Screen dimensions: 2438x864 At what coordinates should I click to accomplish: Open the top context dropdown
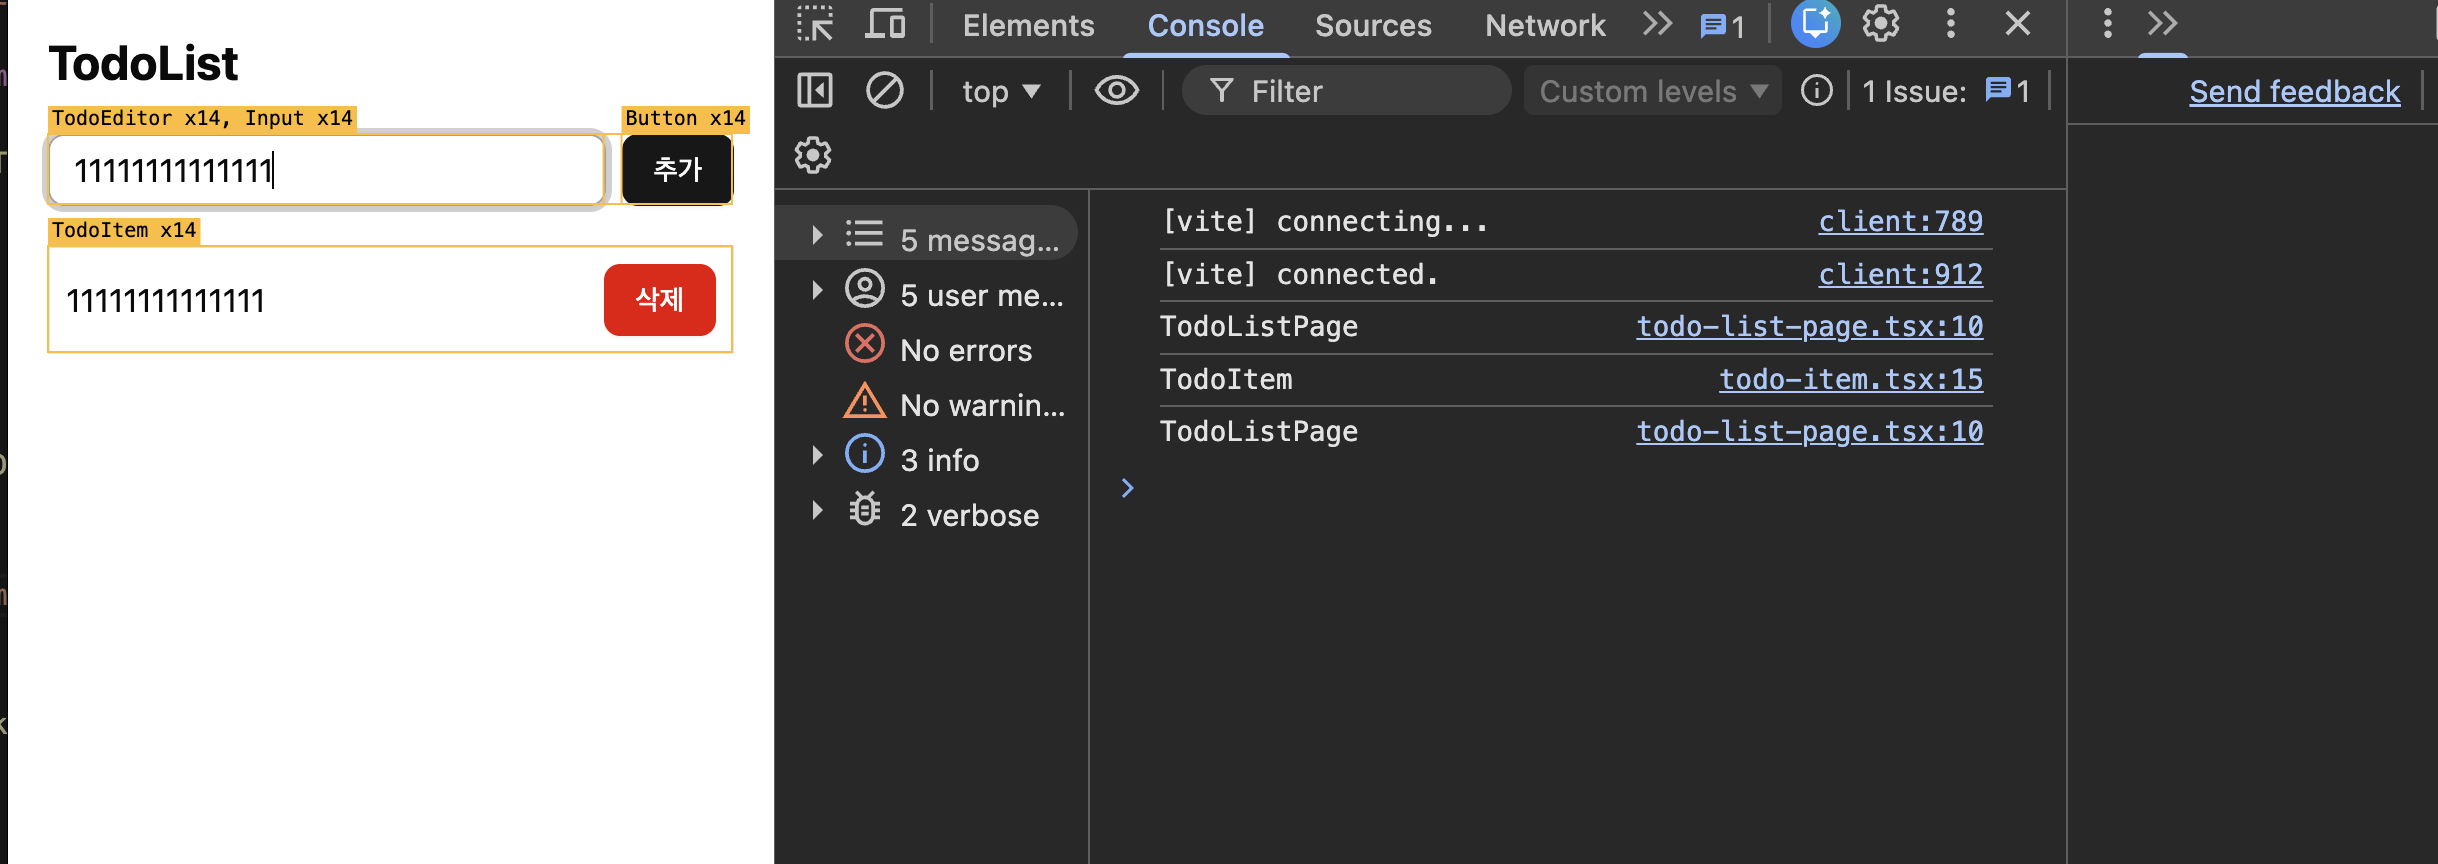coord(1000,92)
